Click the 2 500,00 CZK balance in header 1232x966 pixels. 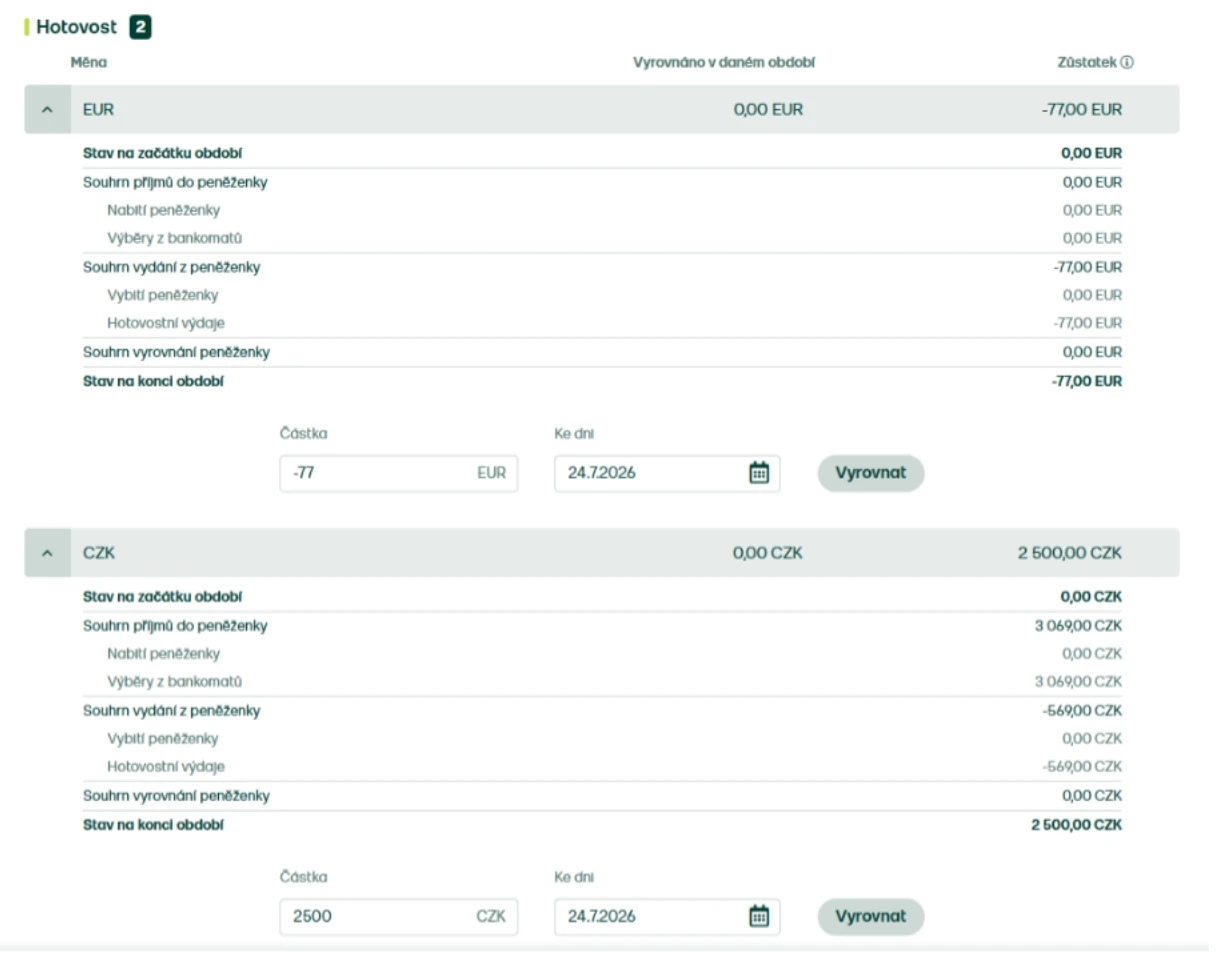click(1070, 553)
